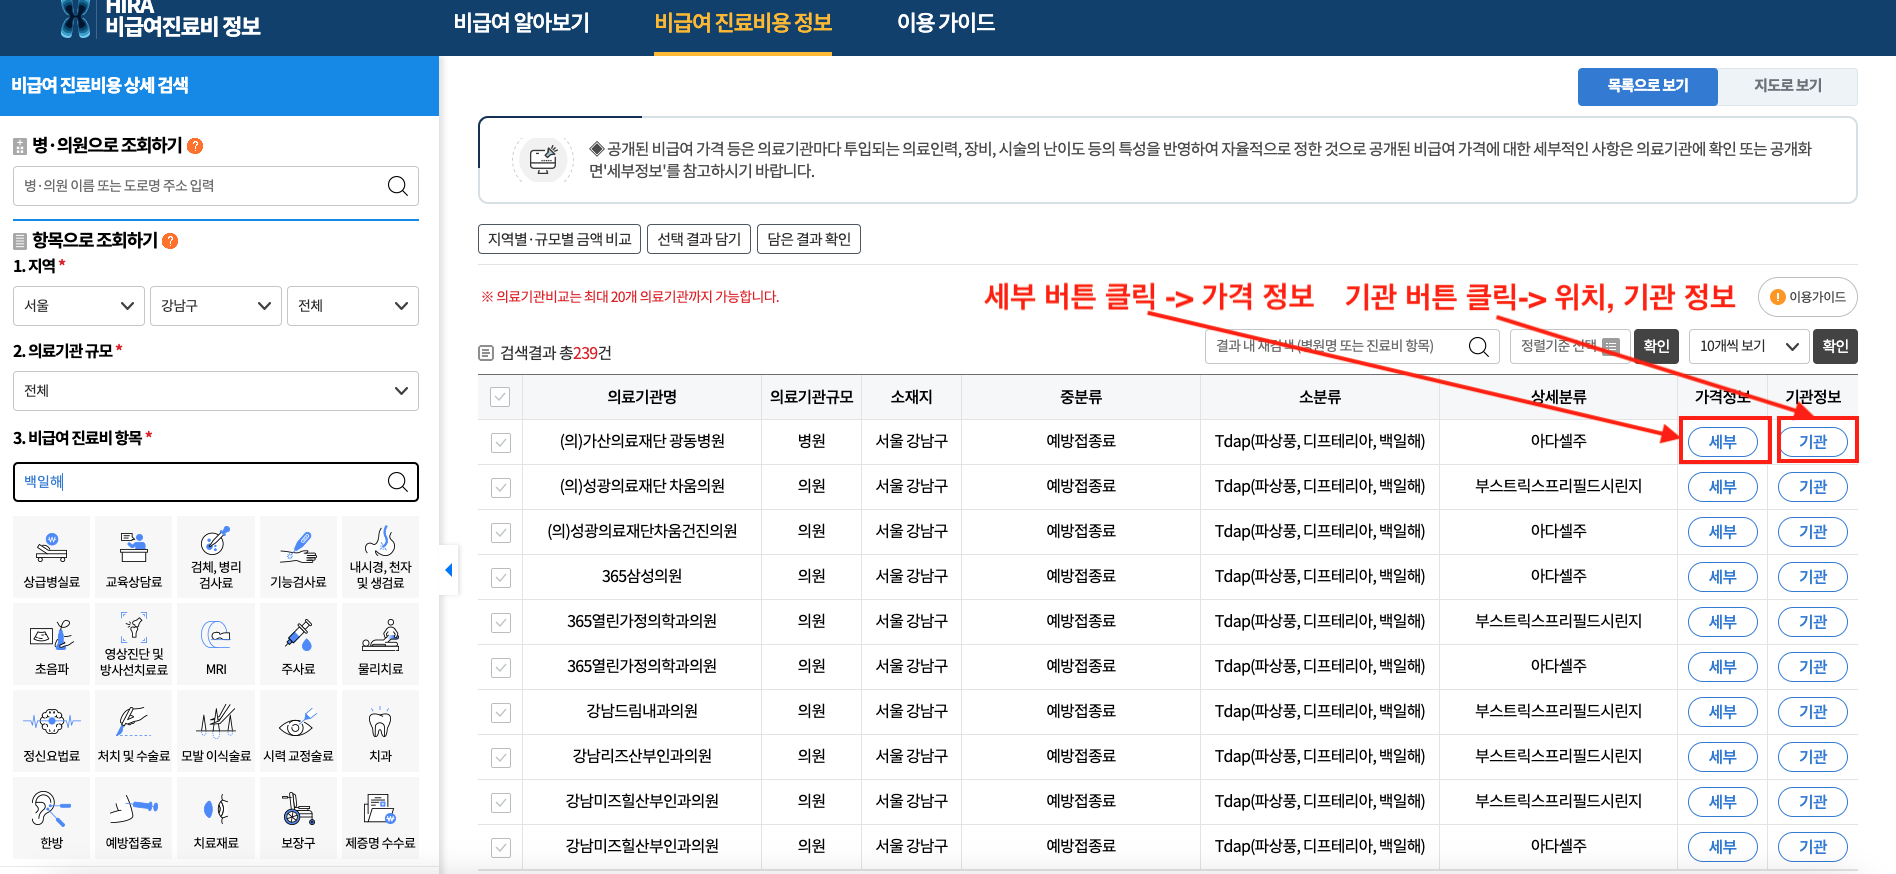The image size is (1896, 874).
Task: Select the 예방접종료 category icon
Action: coord(134,818)
